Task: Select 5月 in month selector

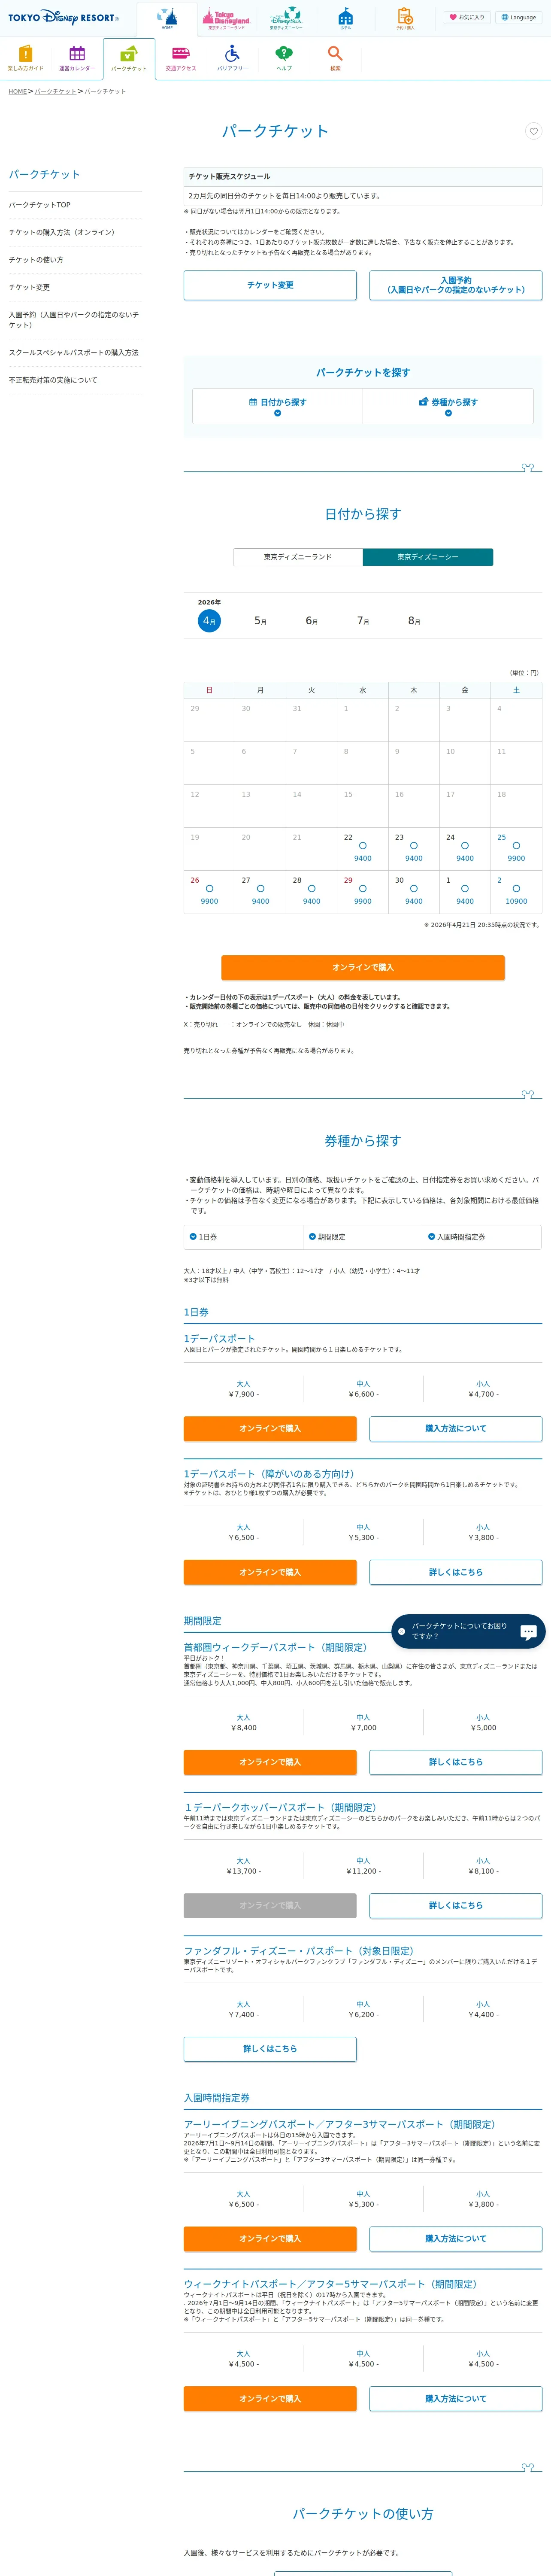Action: [x=260, y=621]
